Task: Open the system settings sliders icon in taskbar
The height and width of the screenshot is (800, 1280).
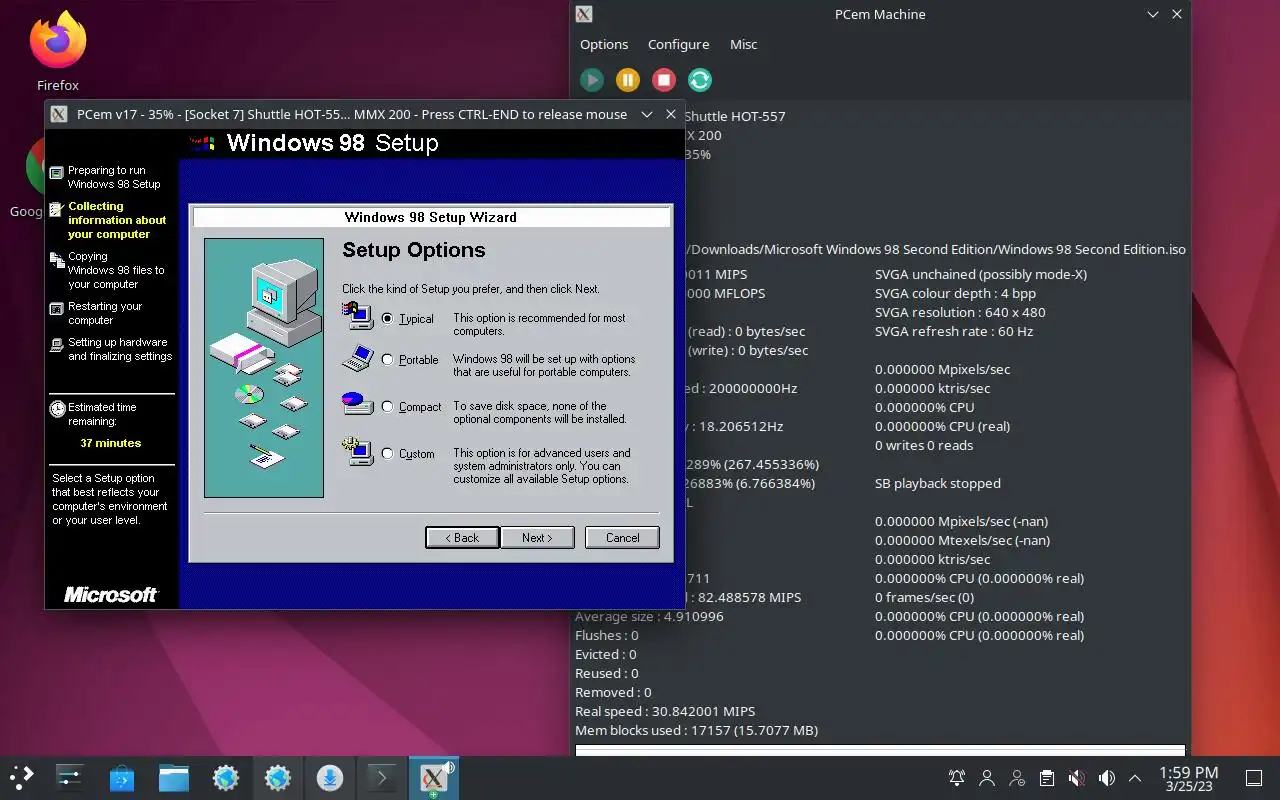Action: (69, 777)
